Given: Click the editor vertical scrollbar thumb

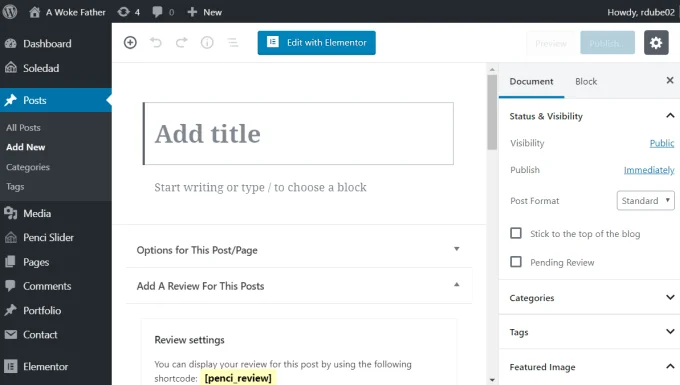Looking at the screenshot, I should pos(492,112).
